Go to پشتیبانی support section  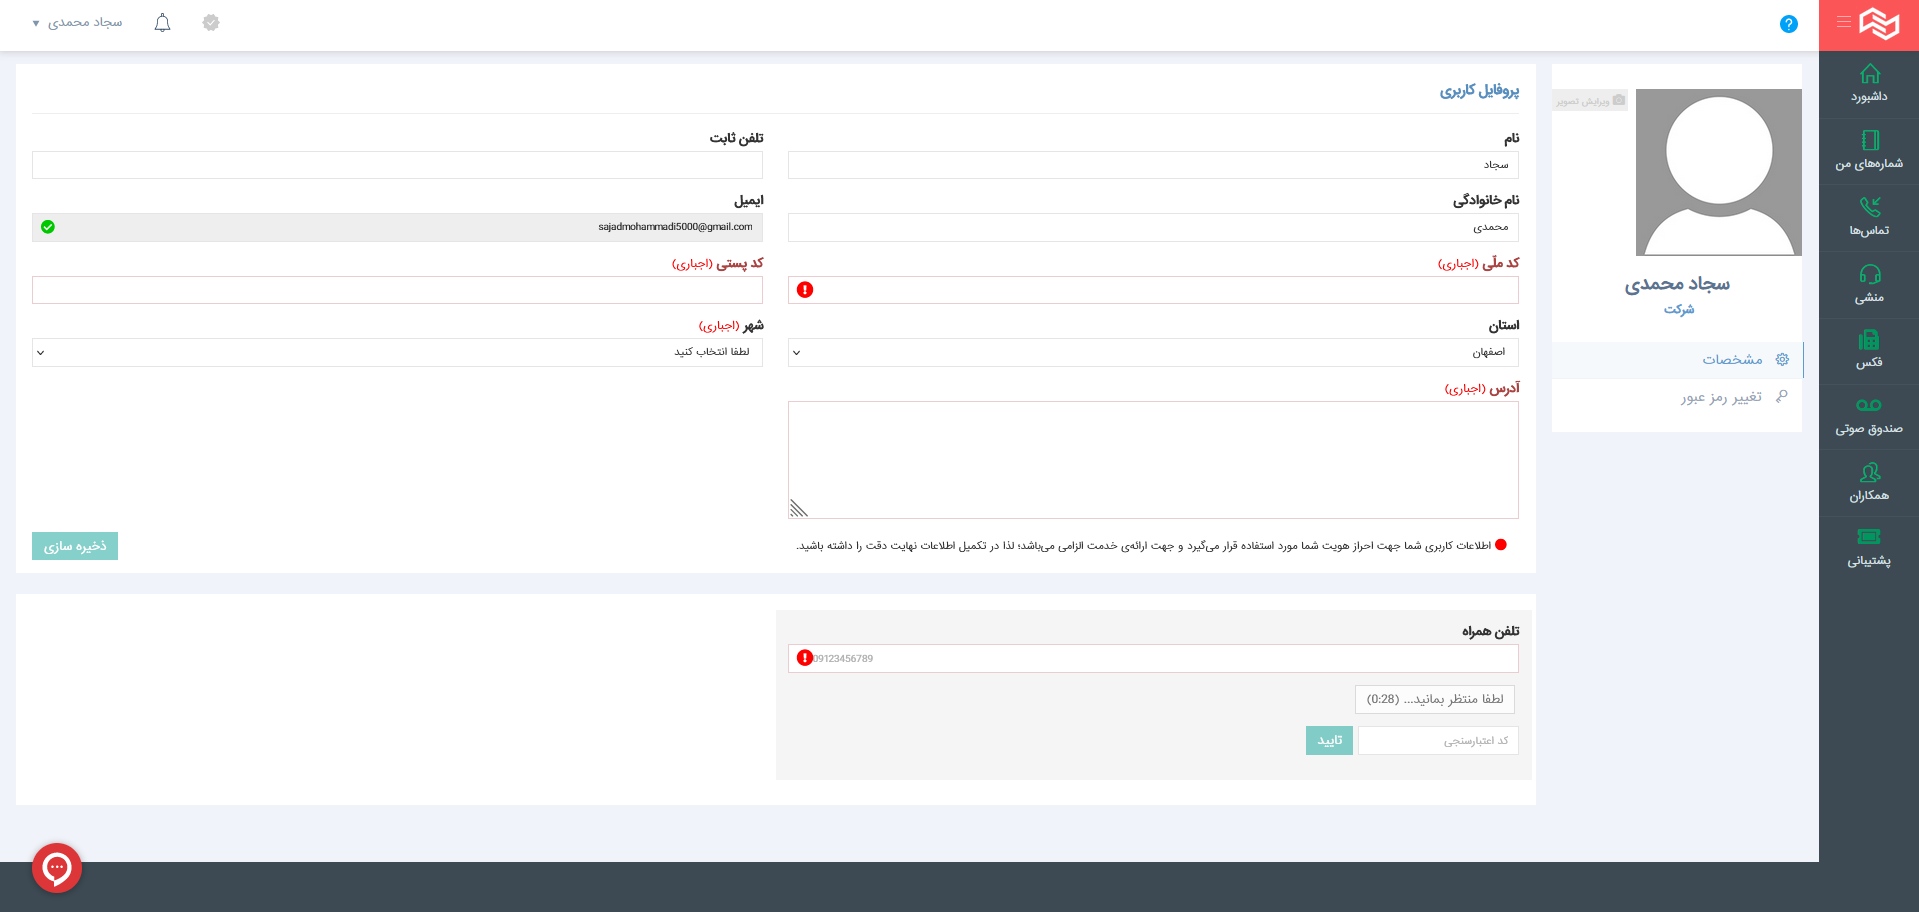click(x=1868, y=550)
